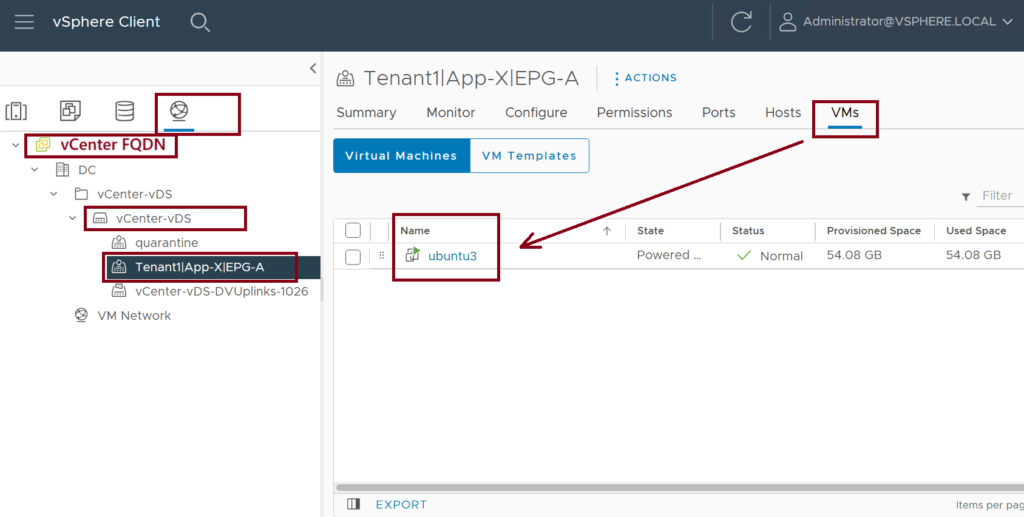This screenshot has width=1024, height=517.
Task: Collapse the vCenter-vDS folder tree node
Action: (x=54, y=194)
